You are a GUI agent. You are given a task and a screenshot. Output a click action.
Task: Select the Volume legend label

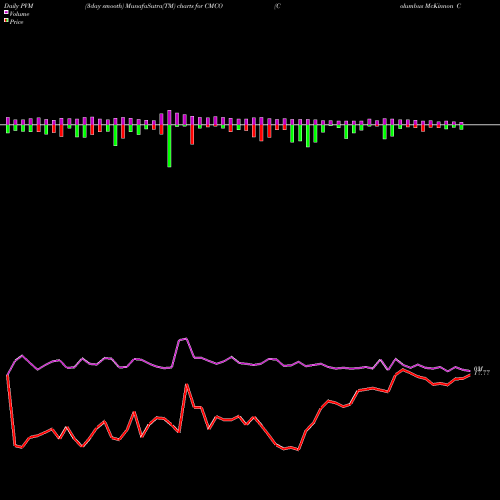pyautogui.click(x=19, y=14)
